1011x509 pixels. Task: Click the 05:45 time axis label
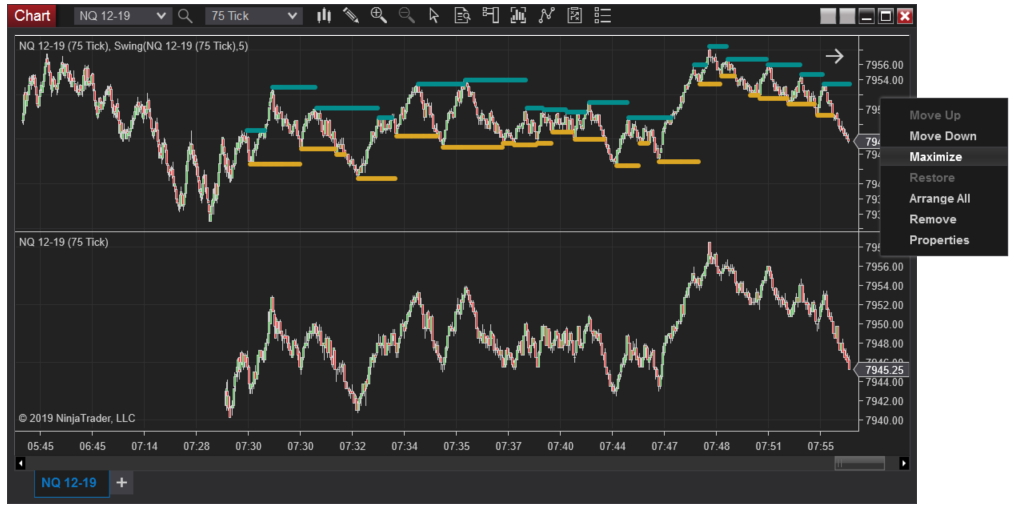click(x=41, y=446)
